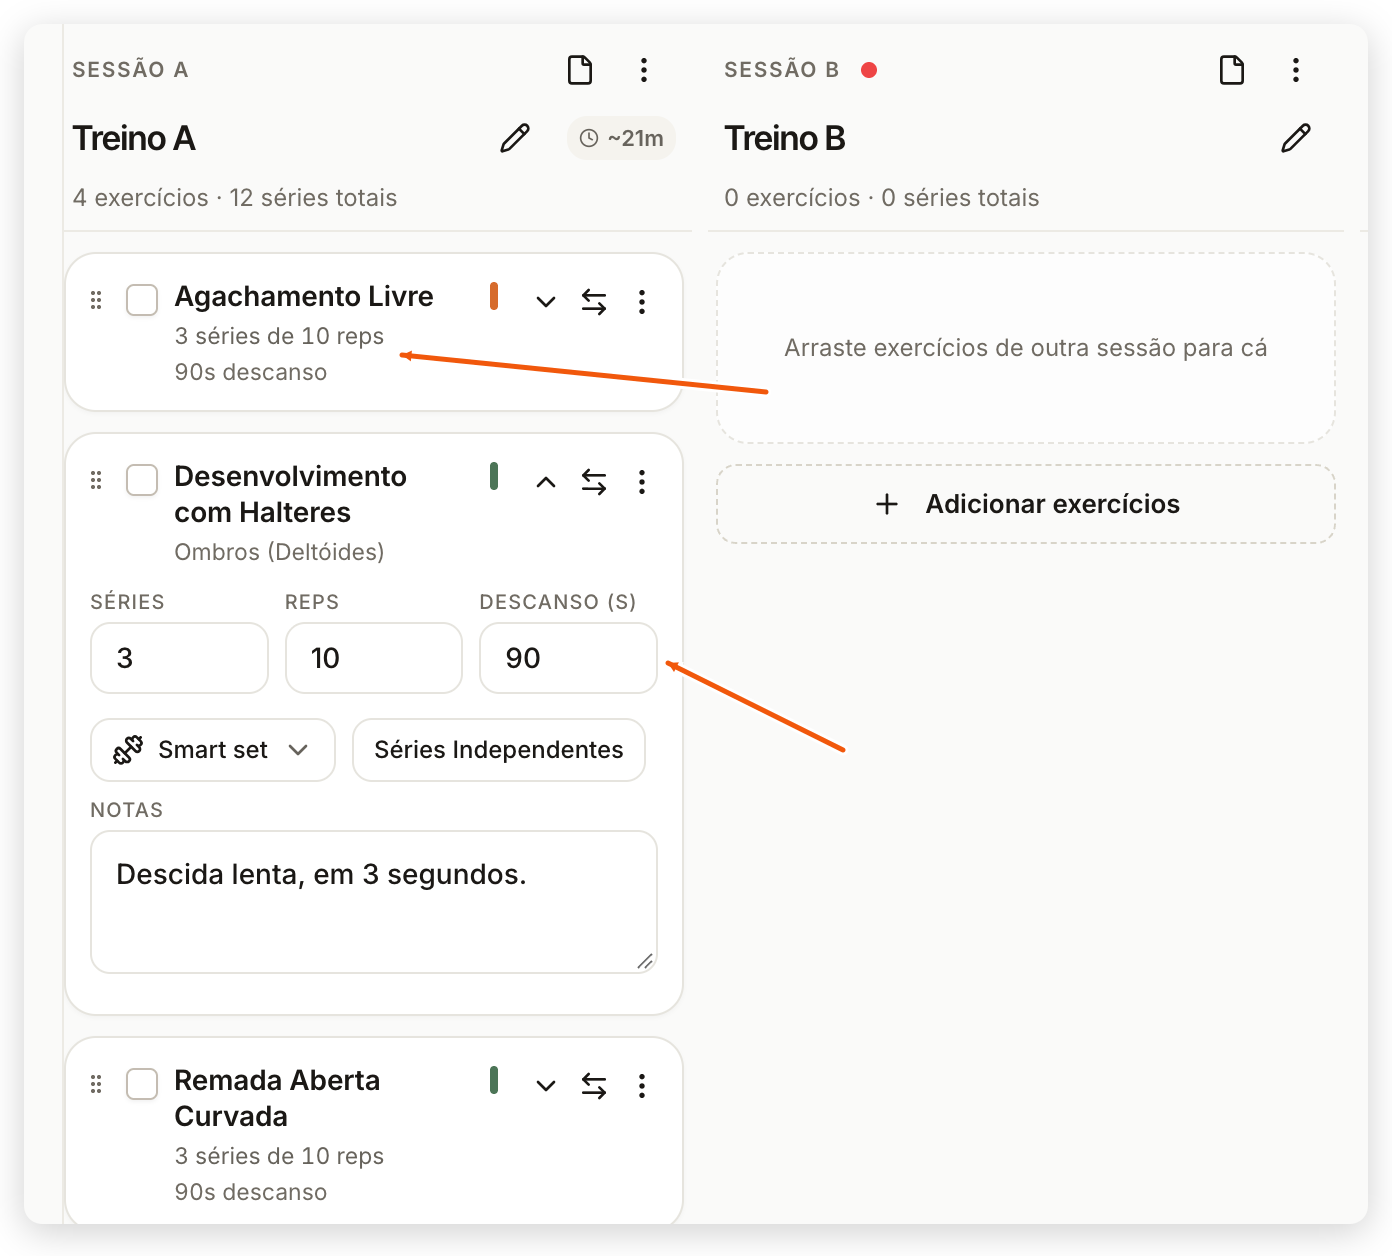Check the Agachamento Livre checkbox

click(x=142, y=300)
